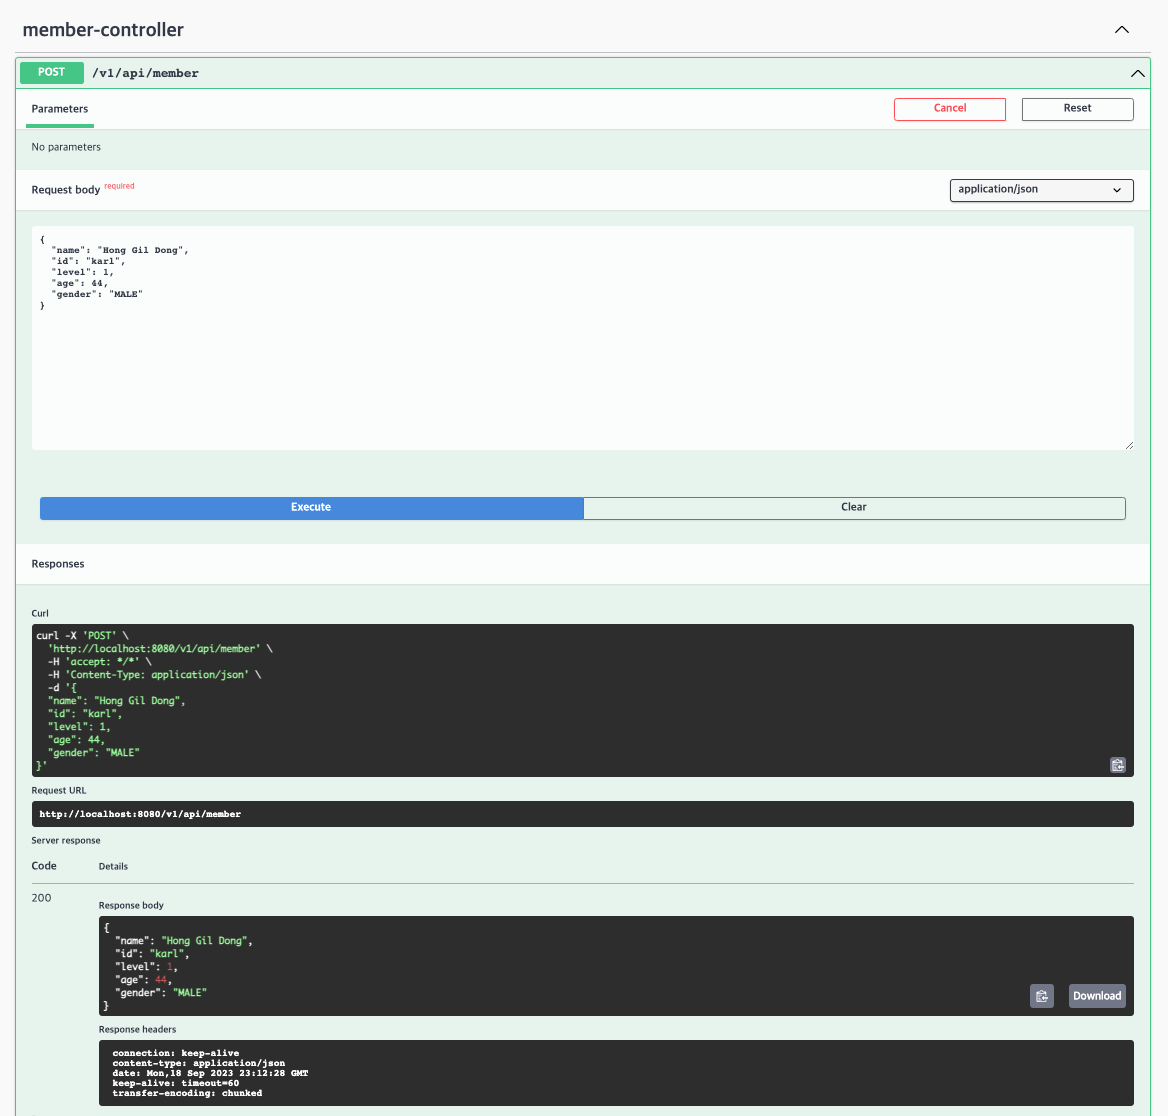The width and height of the screenshot is (1168, 1116).
Task: Open the application/json media type dropdown
Action: coord(1041,190)
